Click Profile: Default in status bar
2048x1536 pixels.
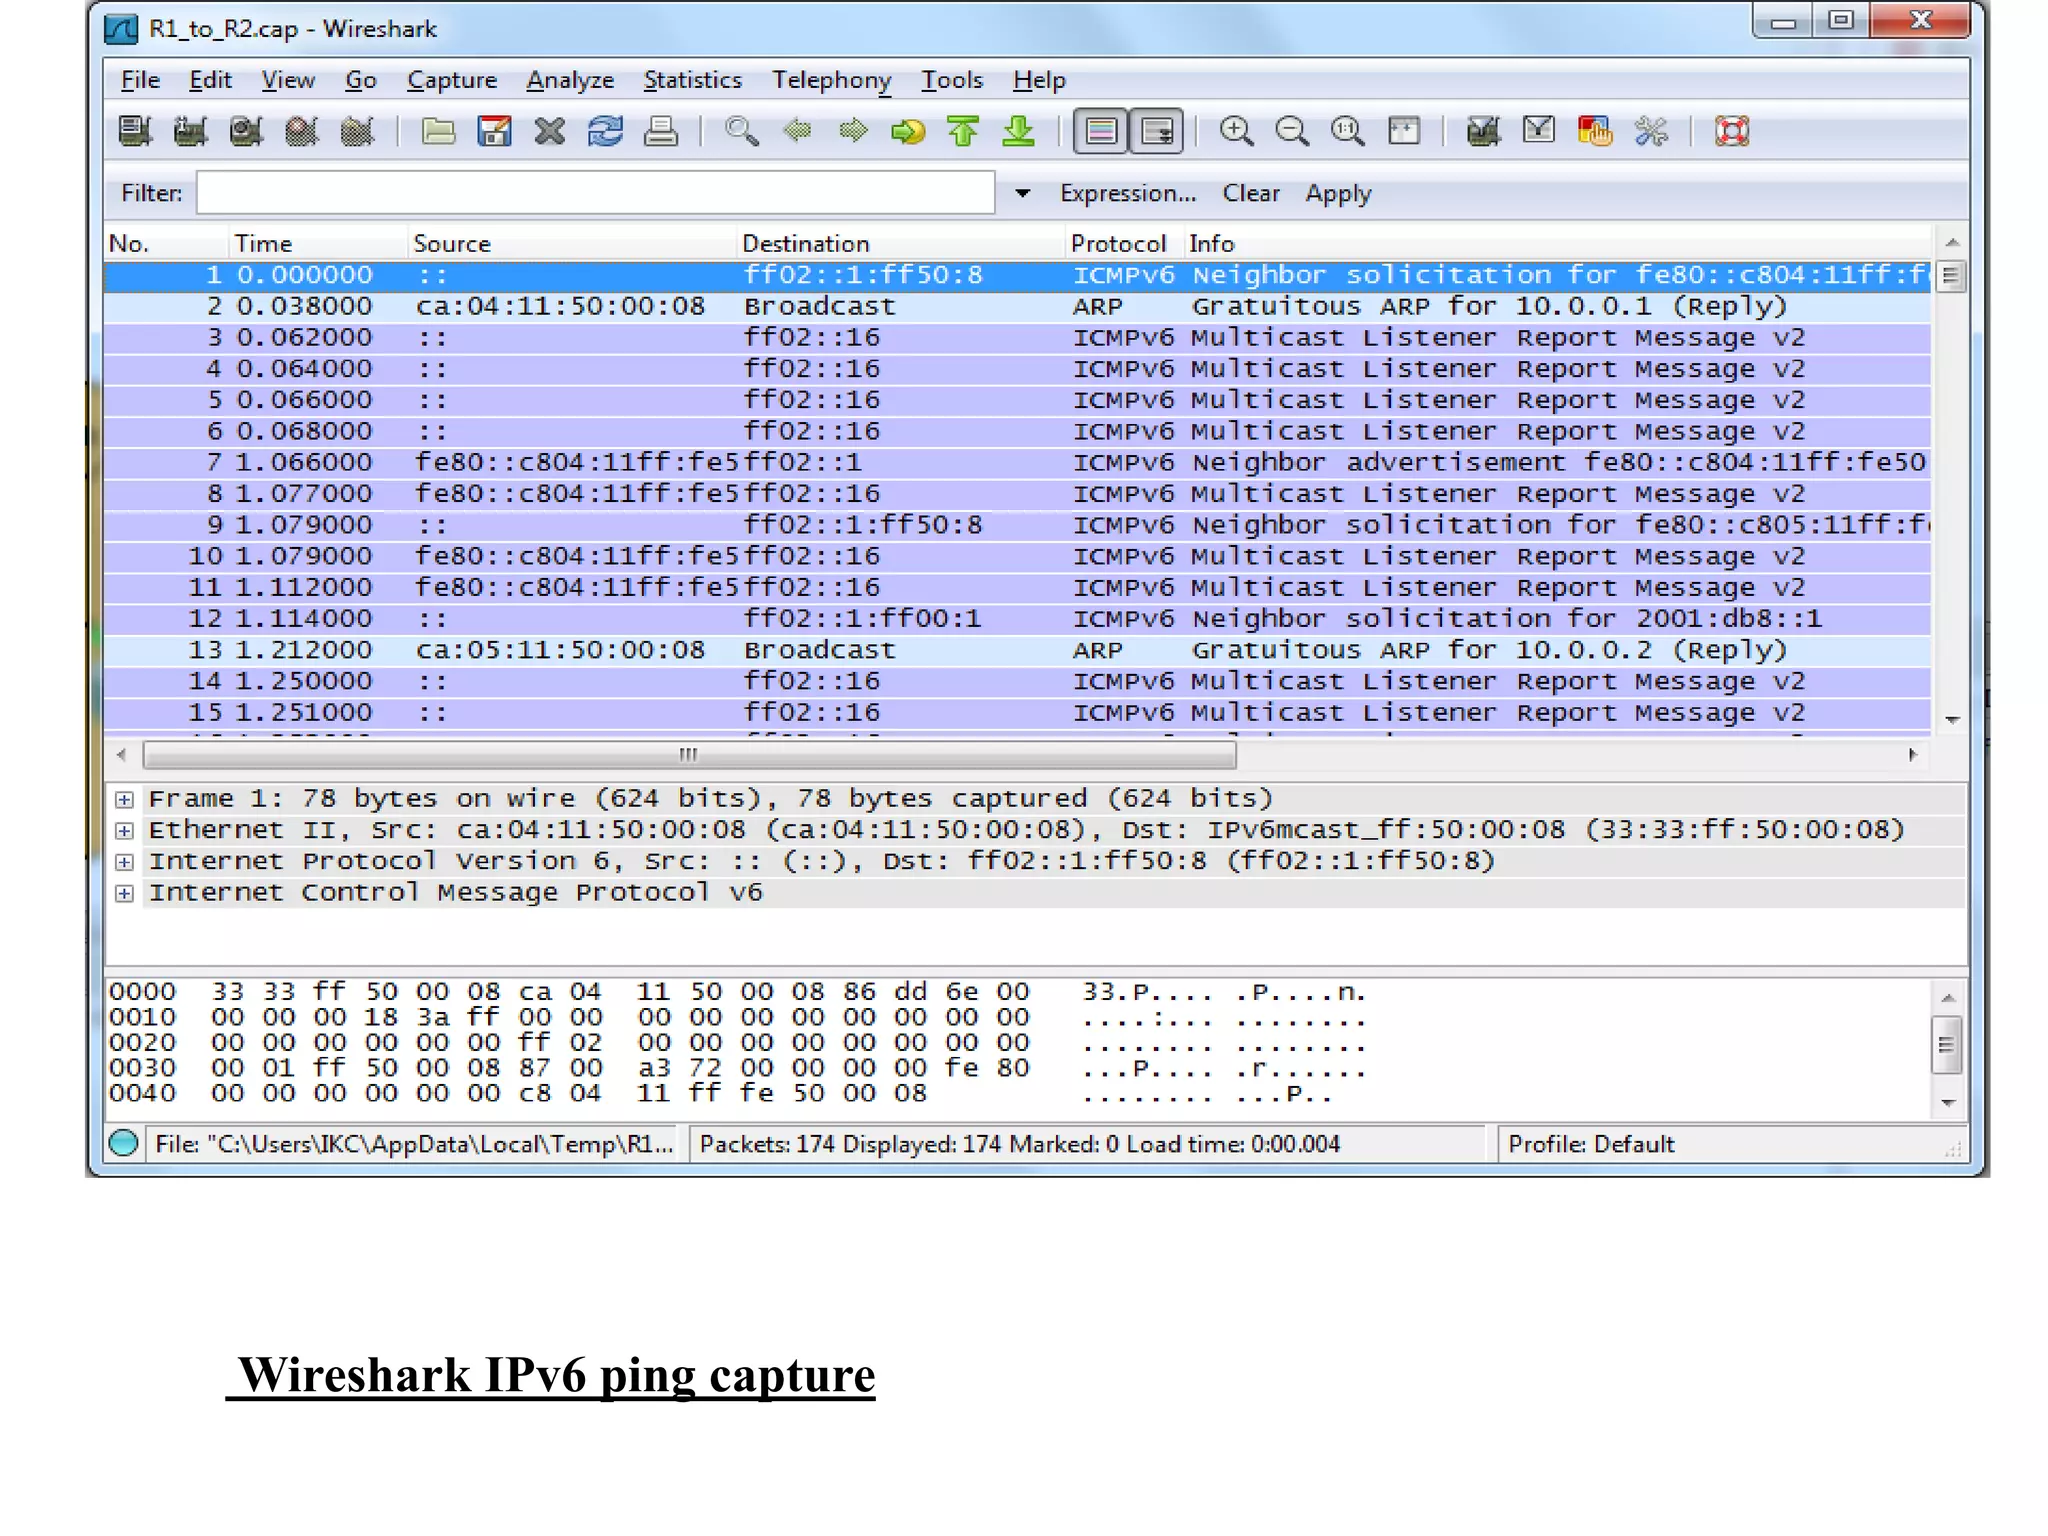tap(1591, 1143)
